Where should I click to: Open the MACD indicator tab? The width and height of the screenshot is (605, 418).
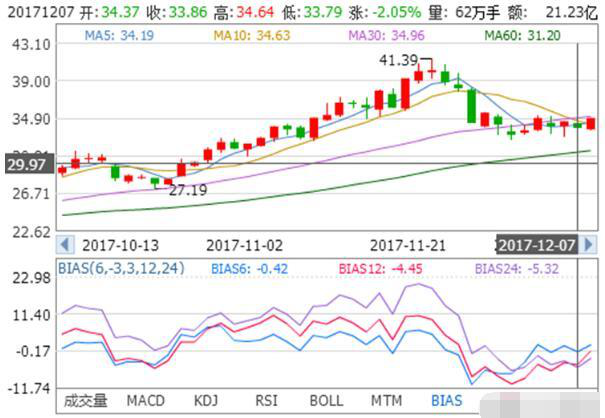coord(146,401)
